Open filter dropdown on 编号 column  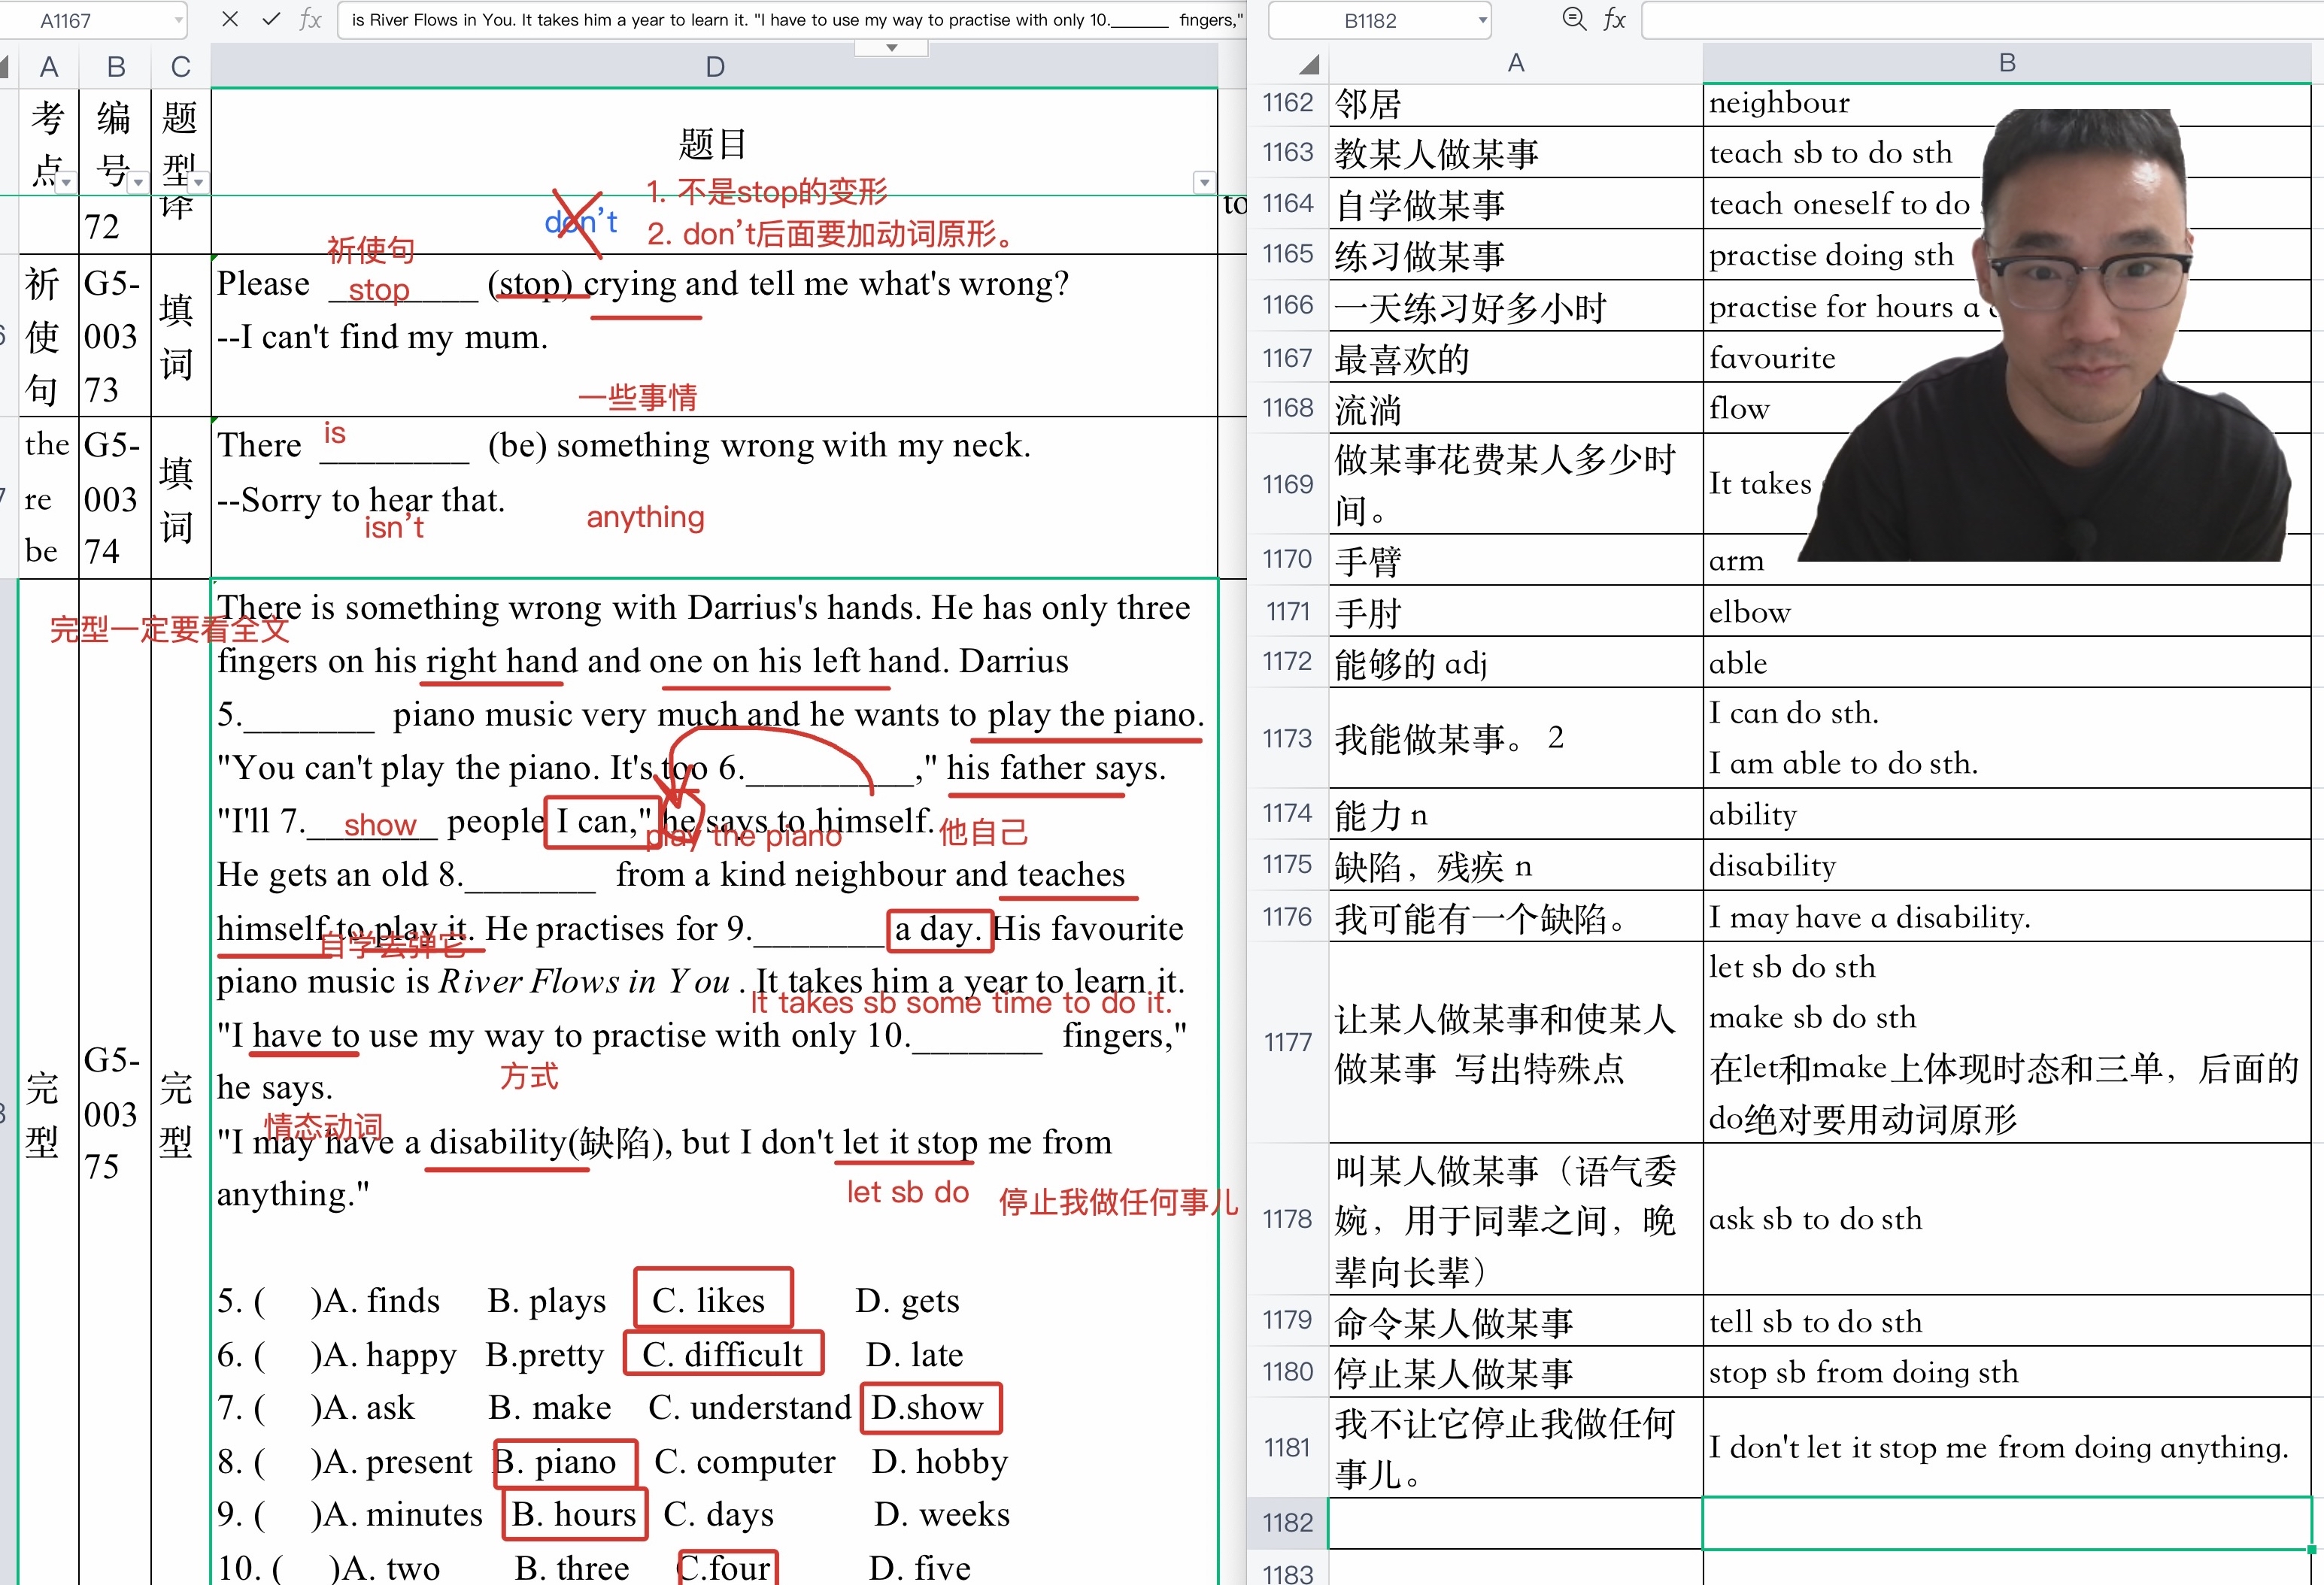point(138,182)
